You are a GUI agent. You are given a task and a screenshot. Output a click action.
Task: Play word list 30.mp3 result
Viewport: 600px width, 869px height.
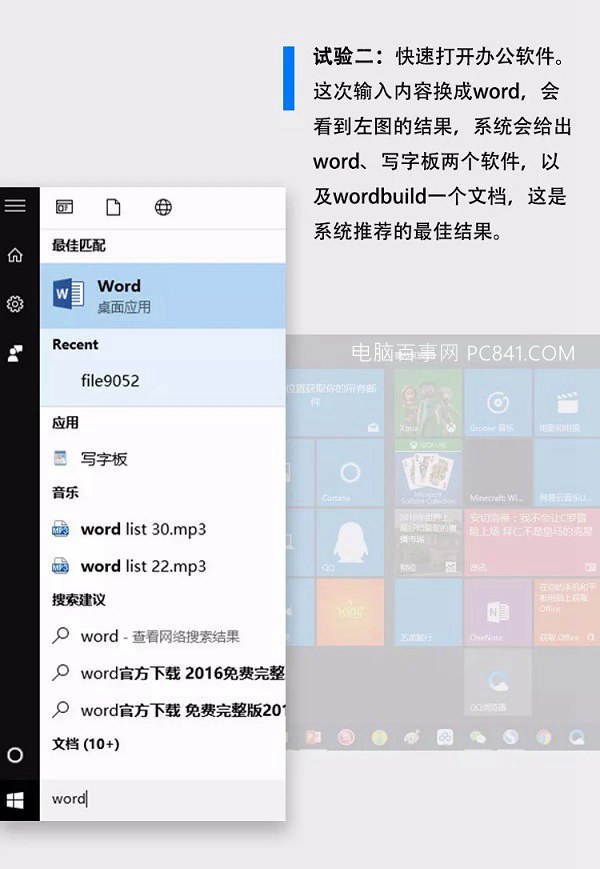[x=143, y=529]
